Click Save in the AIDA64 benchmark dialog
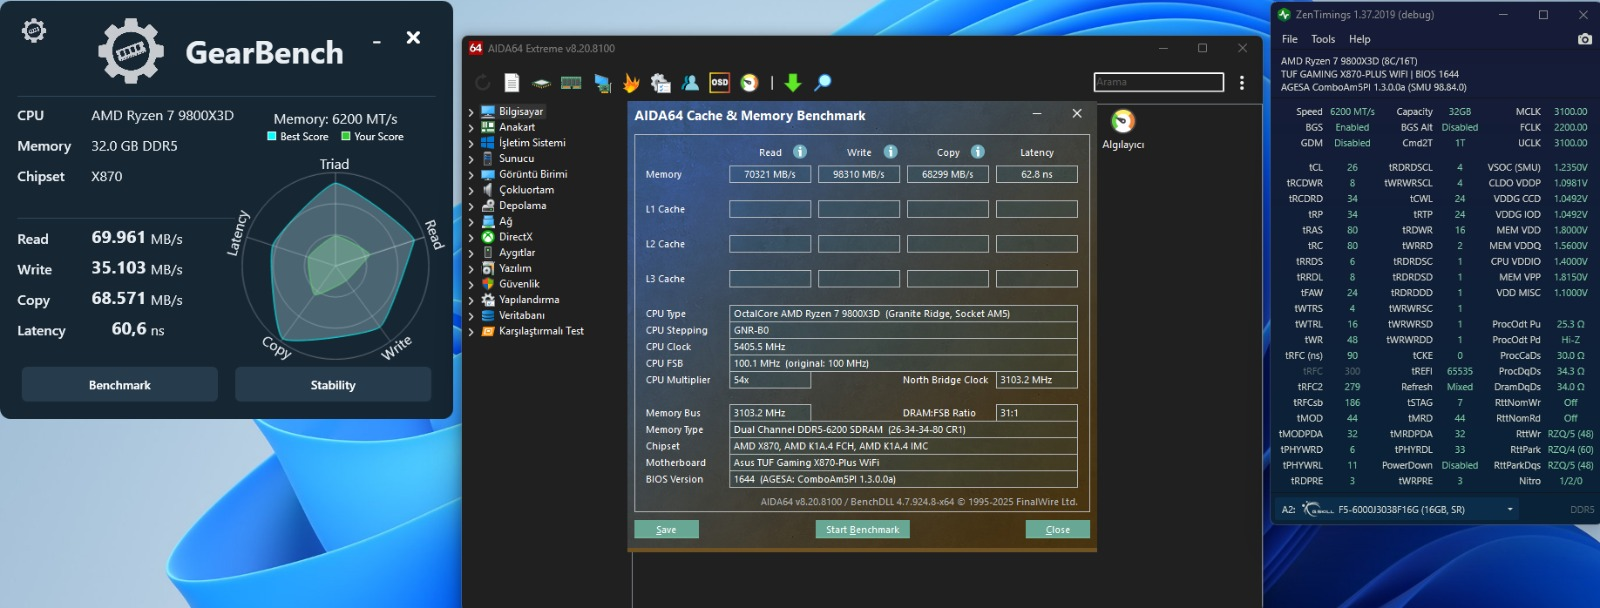The image size is (1600, 608). [x=666, y=529]
